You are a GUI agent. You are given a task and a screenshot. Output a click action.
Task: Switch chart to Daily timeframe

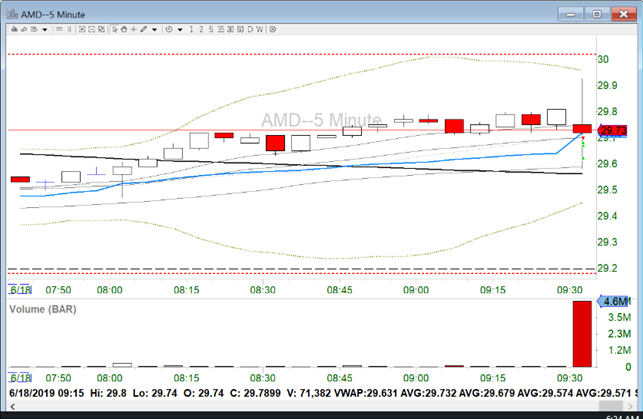251,29
